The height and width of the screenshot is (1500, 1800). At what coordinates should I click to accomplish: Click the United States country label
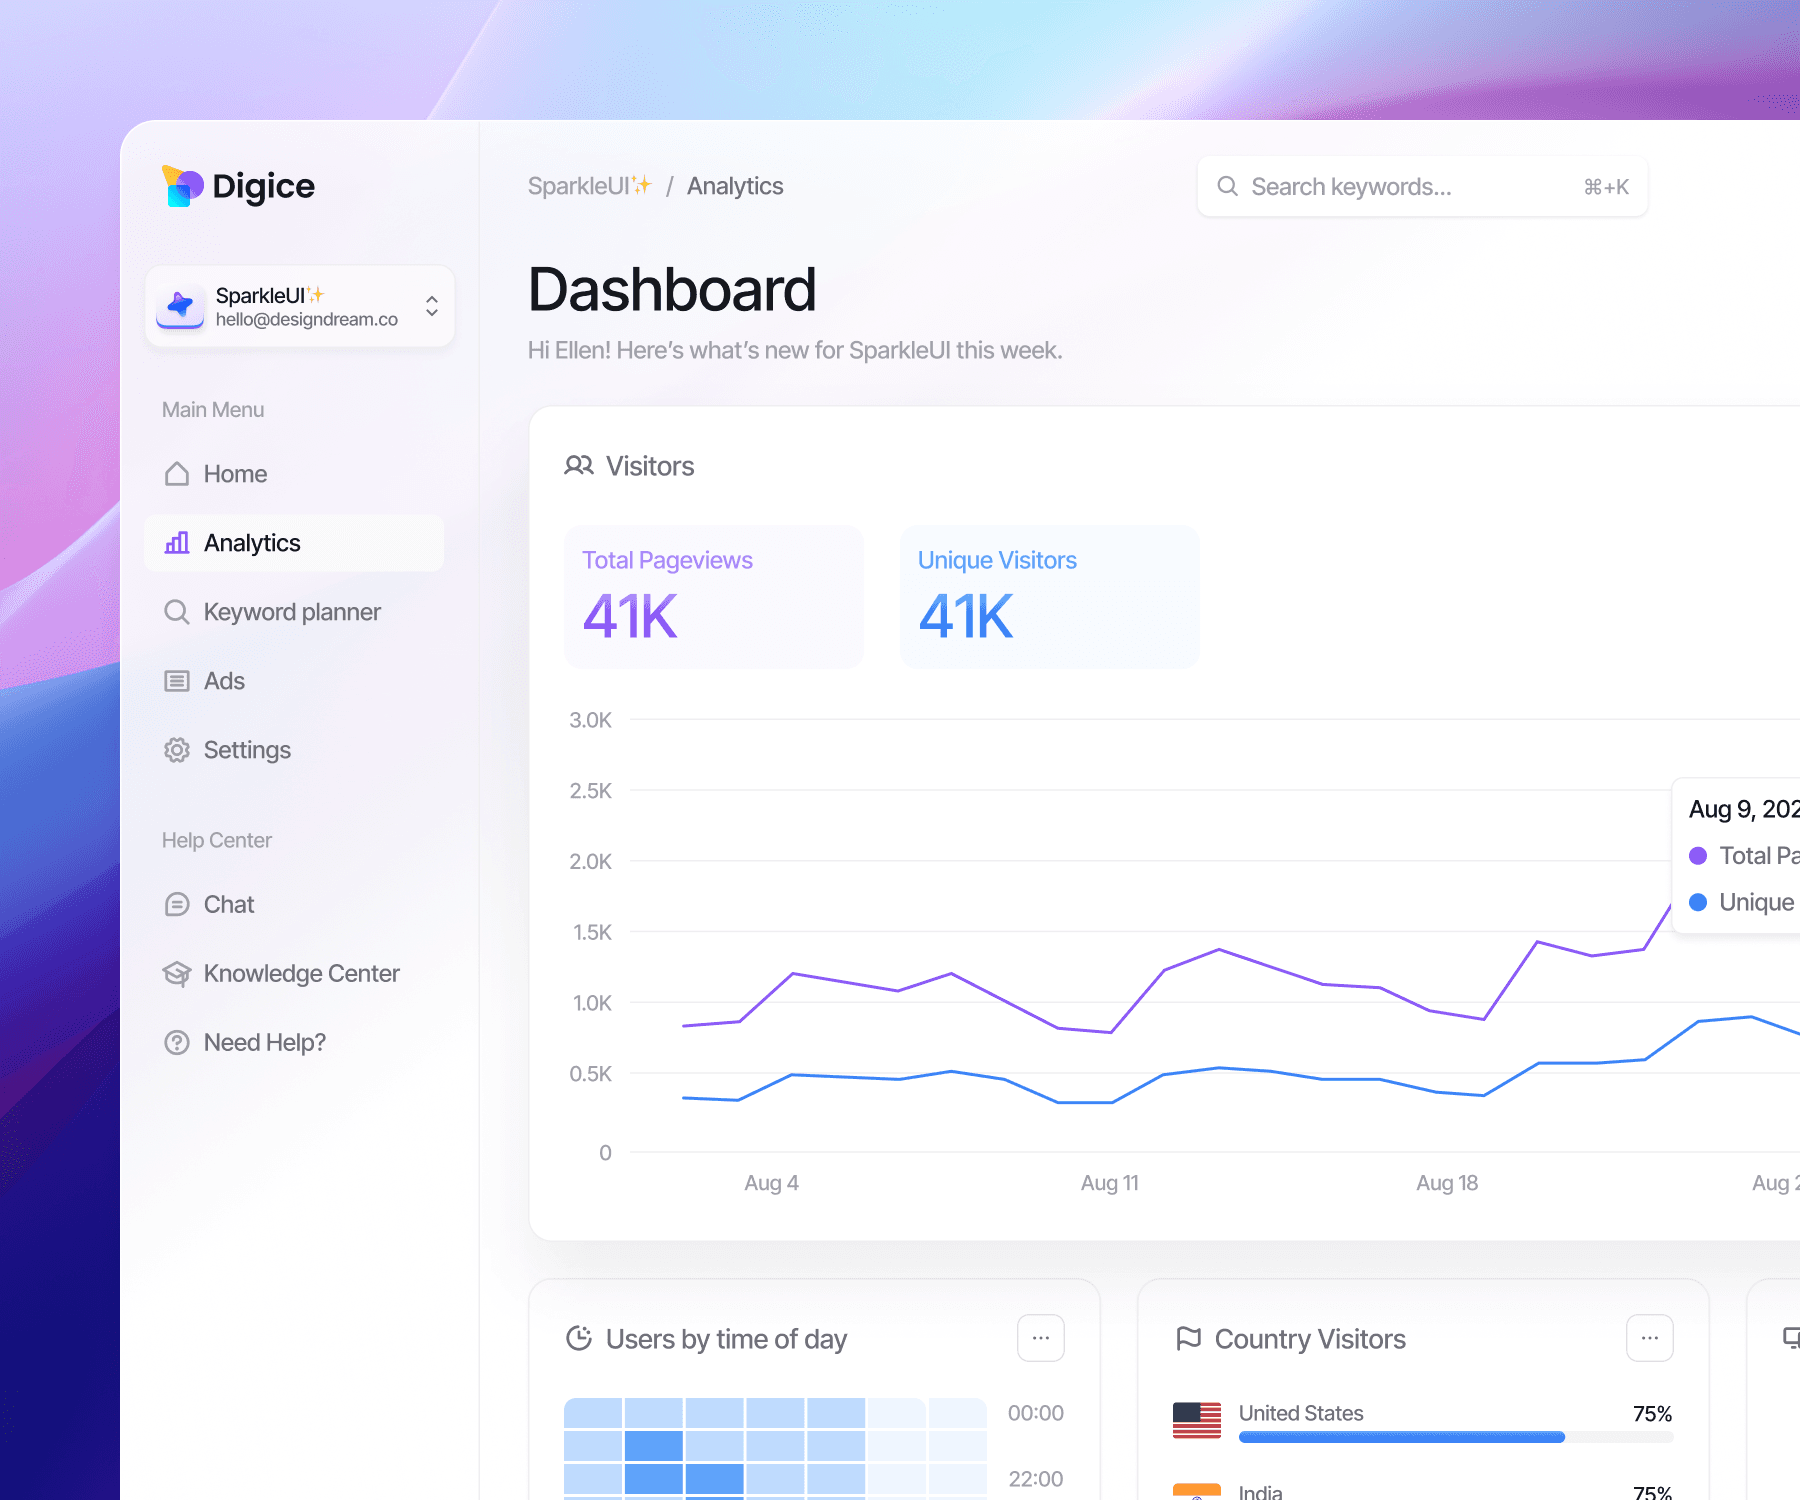pos(1301,1413)
